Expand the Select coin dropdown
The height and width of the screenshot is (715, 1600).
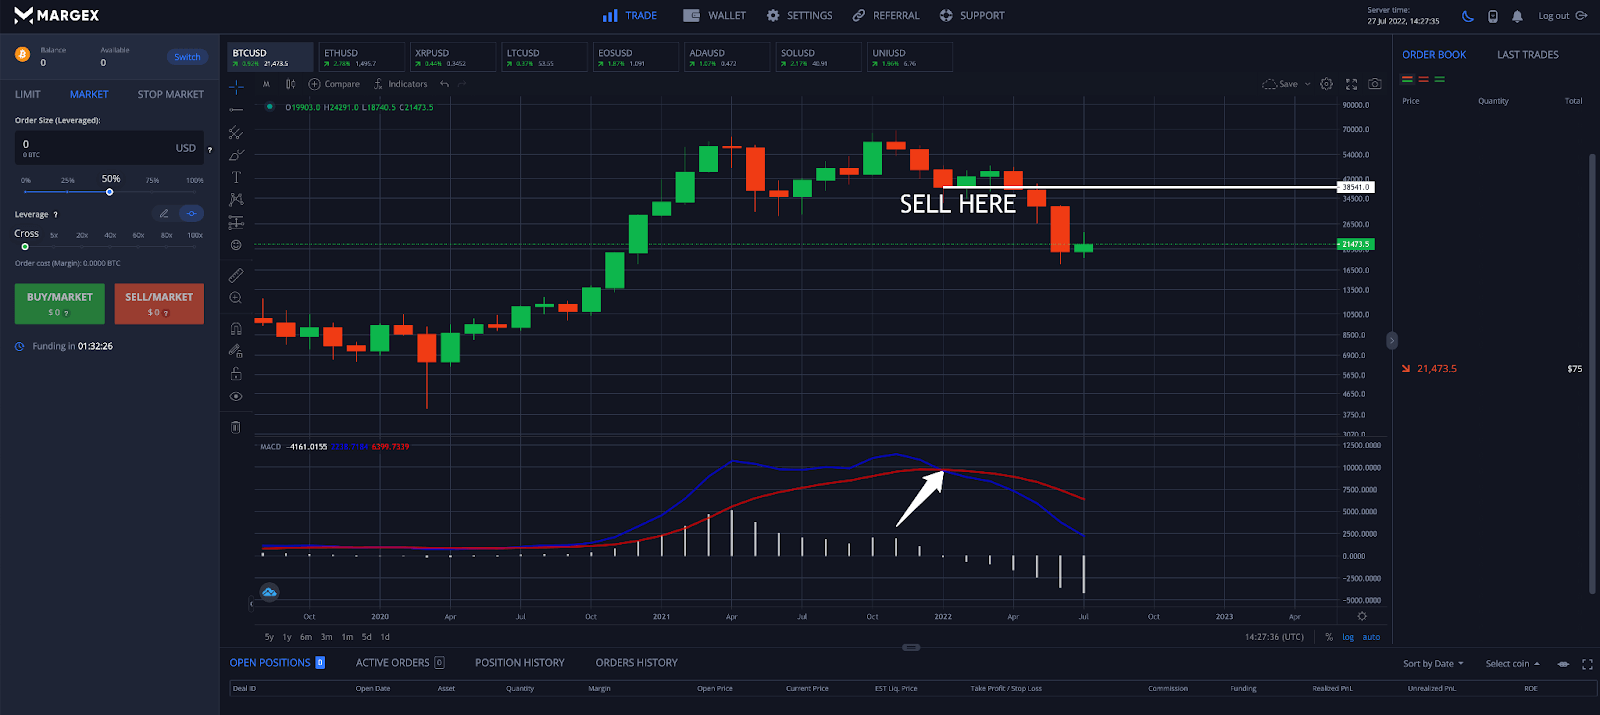click(1512, 664)
